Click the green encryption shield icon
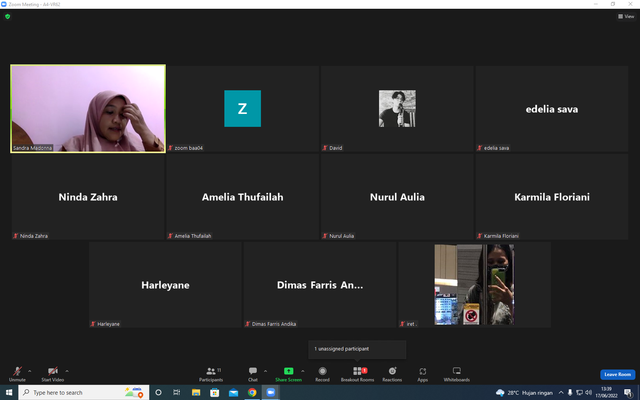Image resolution: width=640 pixels, height=400 pixels. (7, 17)
